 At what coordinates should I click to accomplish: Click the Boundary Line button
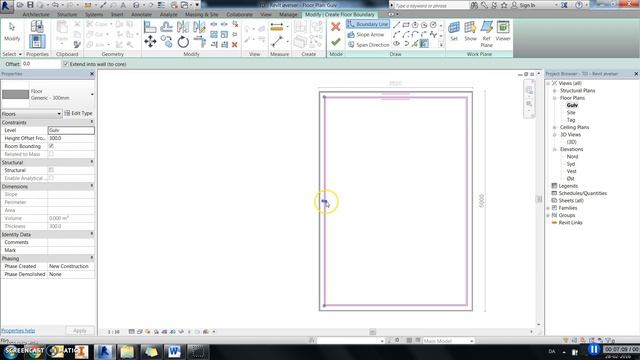click(x=367, y=24)
